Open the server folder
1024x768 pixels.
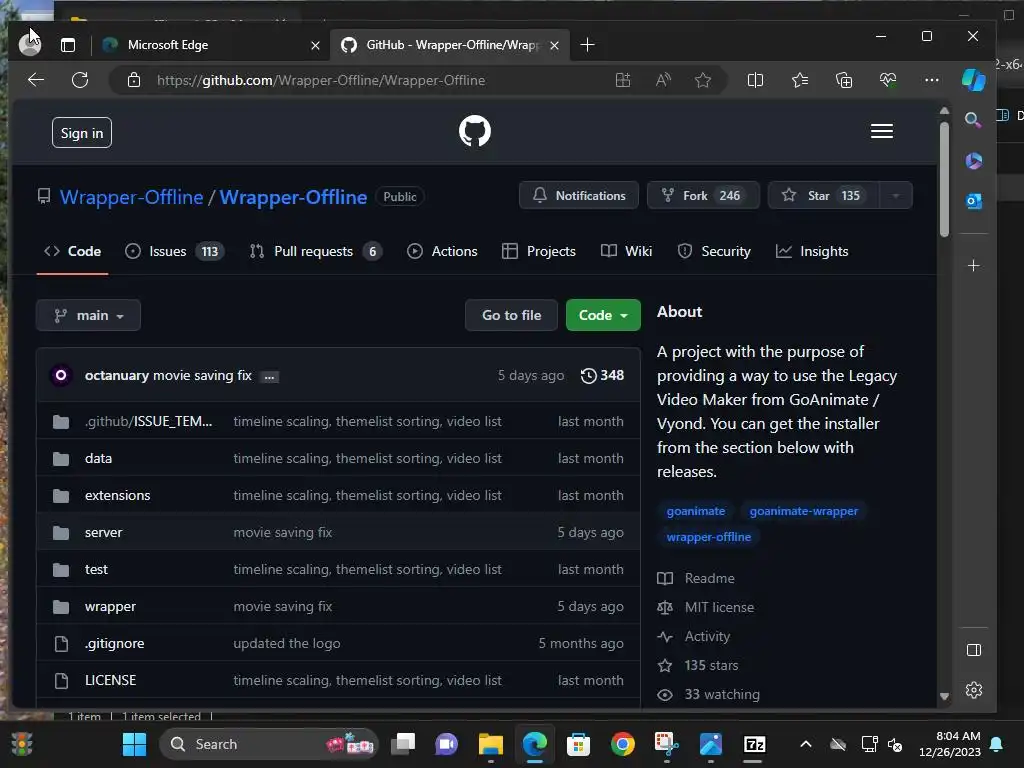point(103,532)
